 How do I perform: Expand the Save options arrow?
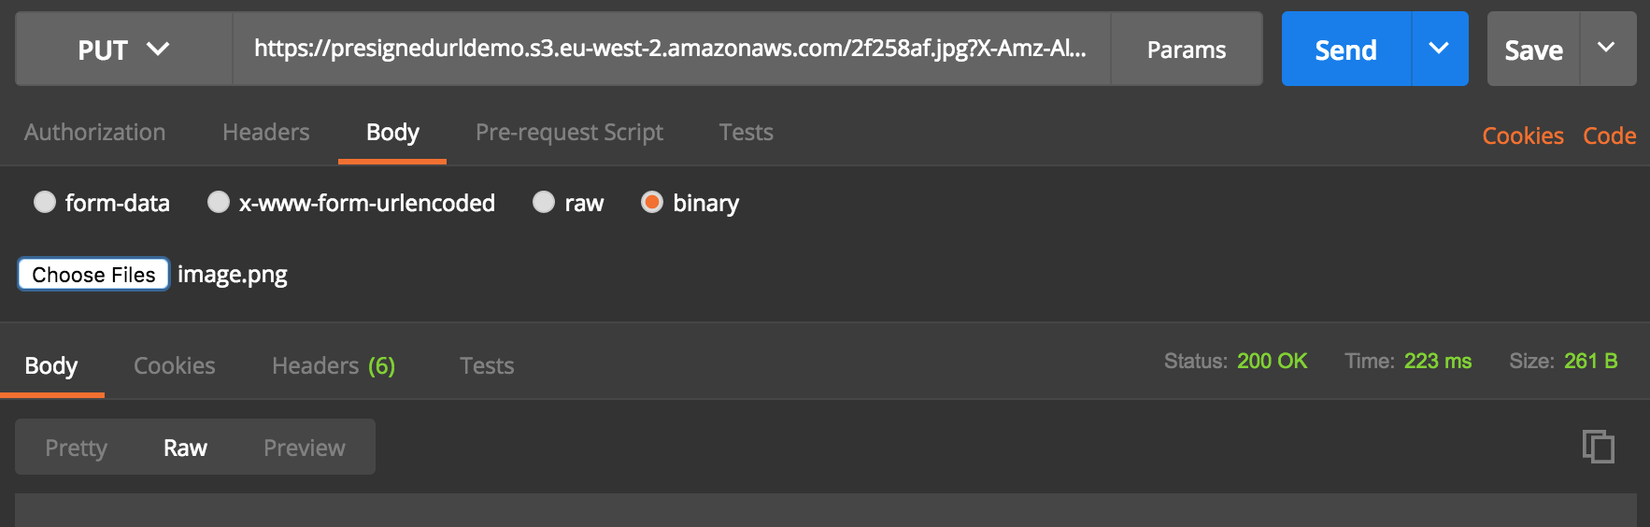(1606, 49)
